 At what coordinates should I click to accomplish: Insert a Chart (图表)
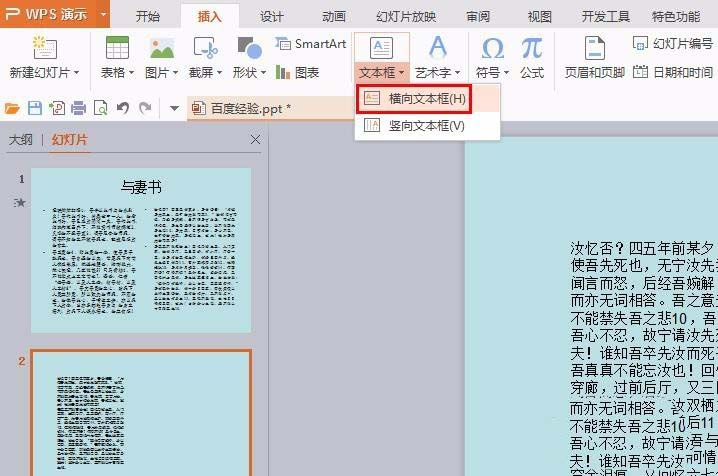pyautogui.click(x=297, y=72)
